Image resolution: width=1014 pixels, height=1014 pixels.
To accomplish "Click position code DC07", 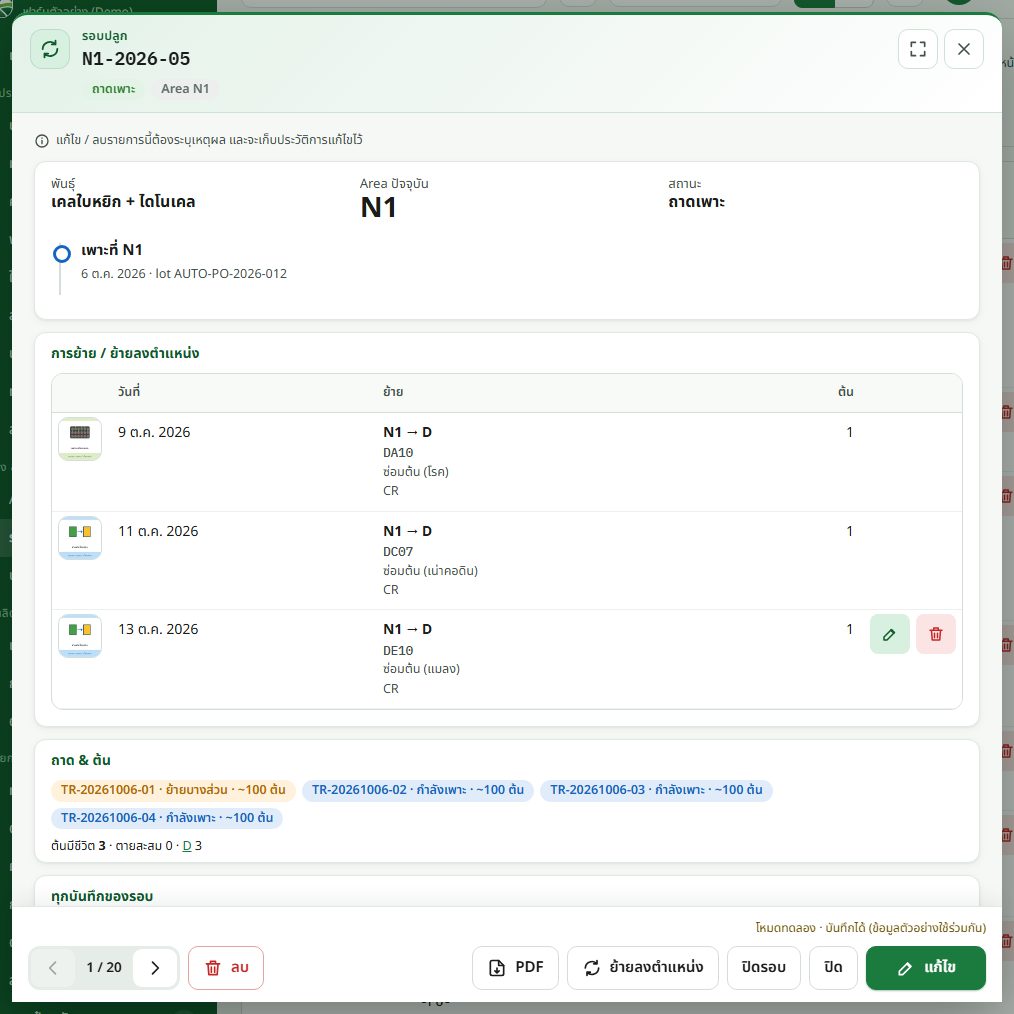I will click(398, 552).
